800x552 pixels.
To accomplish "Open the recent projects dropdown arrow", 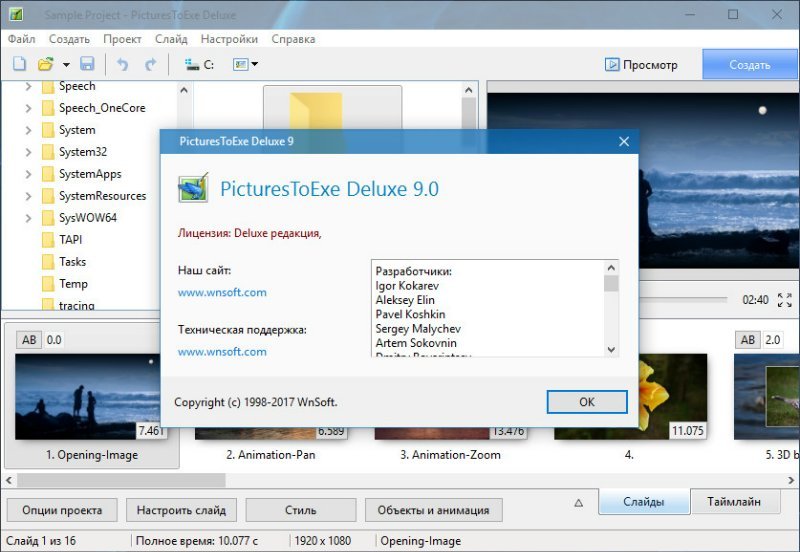I will 66,64.
